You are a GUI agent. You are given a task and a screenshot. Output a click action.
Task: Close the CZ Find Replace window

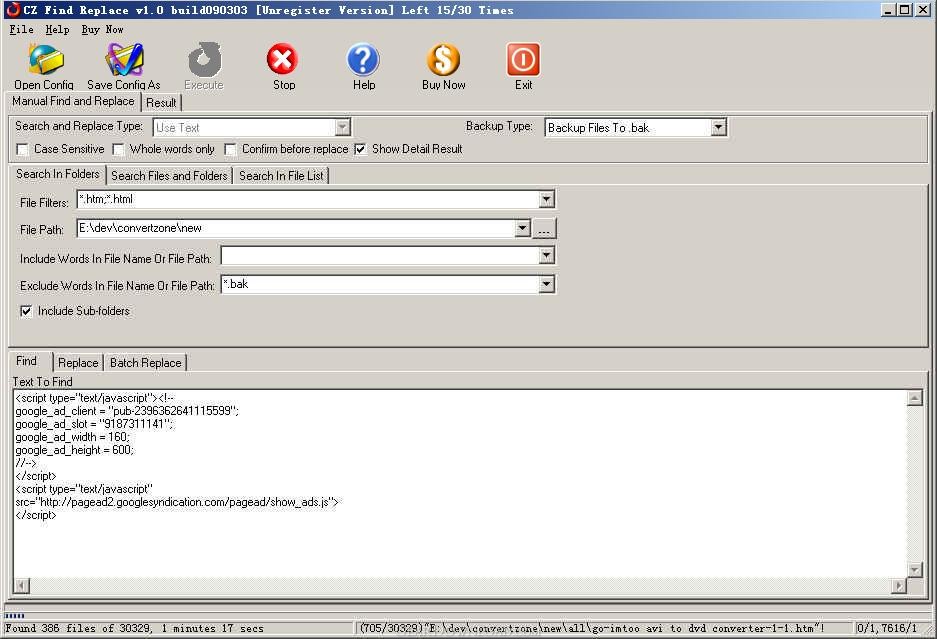tap(922, 10)
